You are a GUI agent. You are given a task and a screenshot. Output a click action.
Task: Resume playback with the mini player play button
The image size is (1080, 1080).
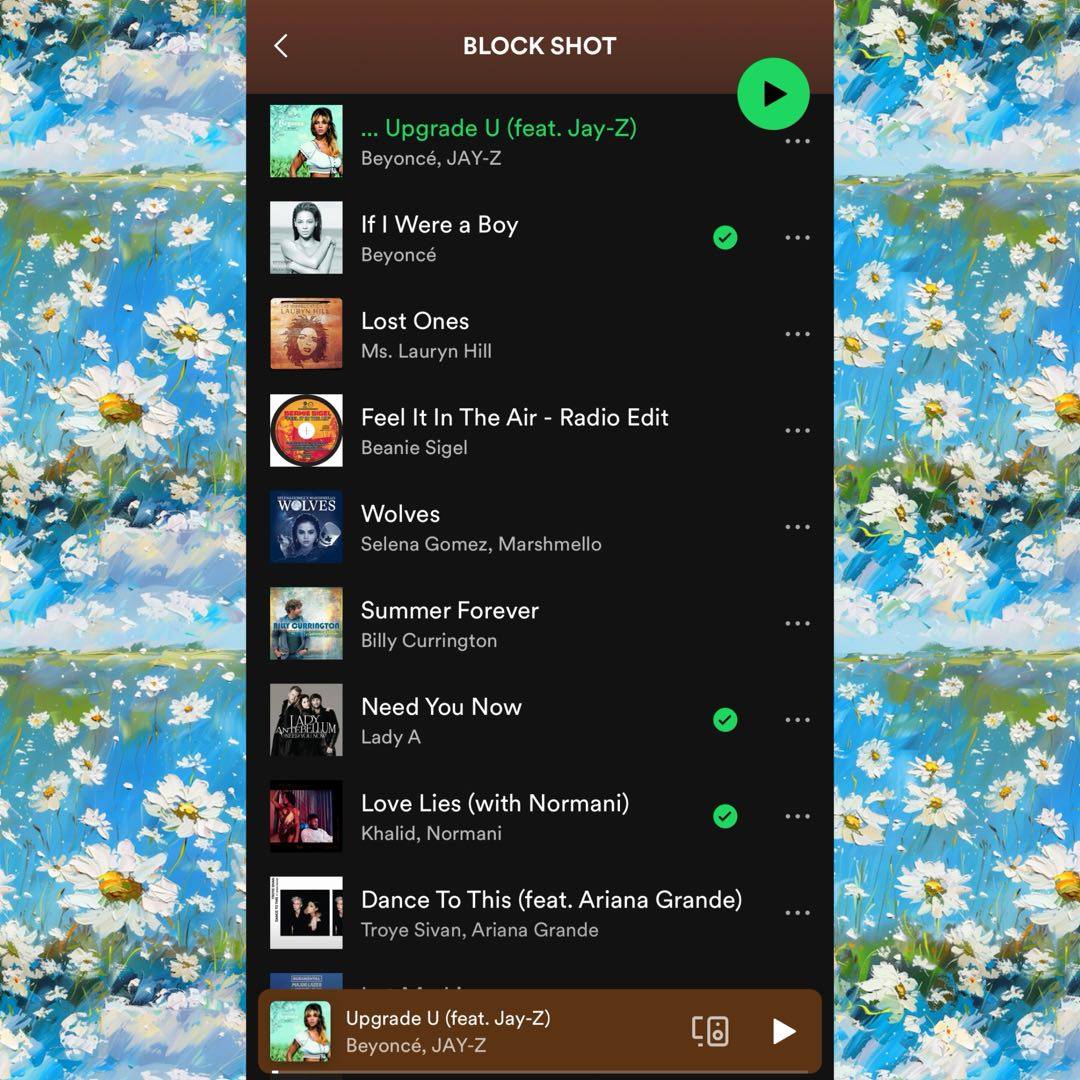pos(784,1031)
